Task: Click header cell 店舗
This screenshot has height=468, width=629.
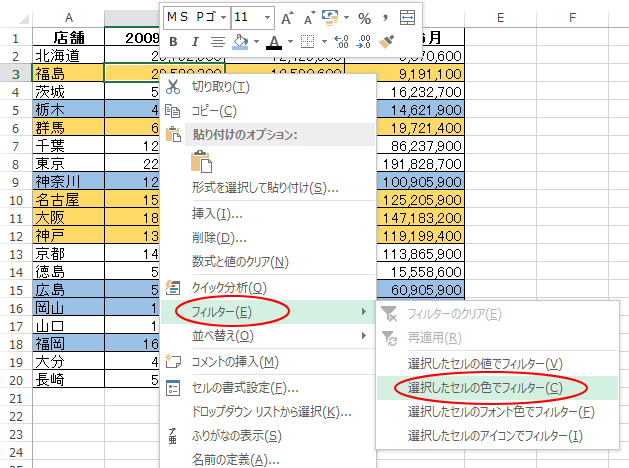Action: click(69, 37)
